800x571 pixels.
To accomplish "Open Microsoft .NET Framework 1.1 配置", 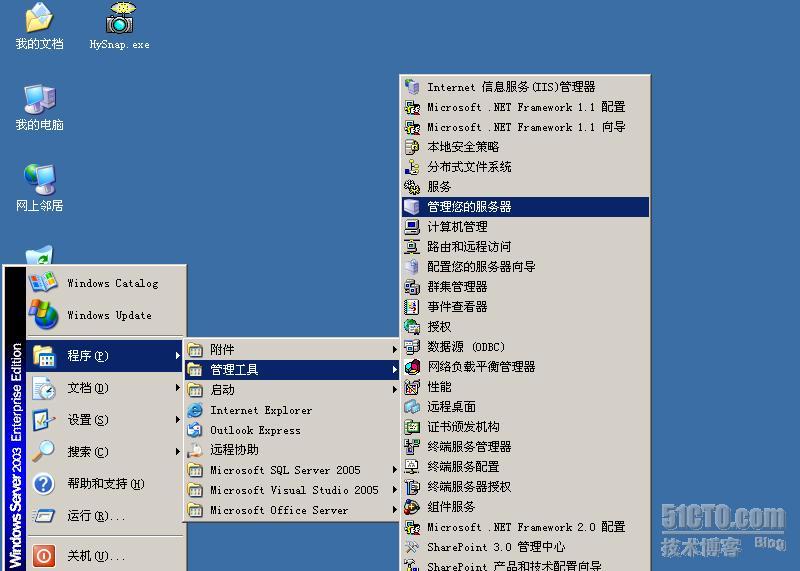I will pos(526,107).
